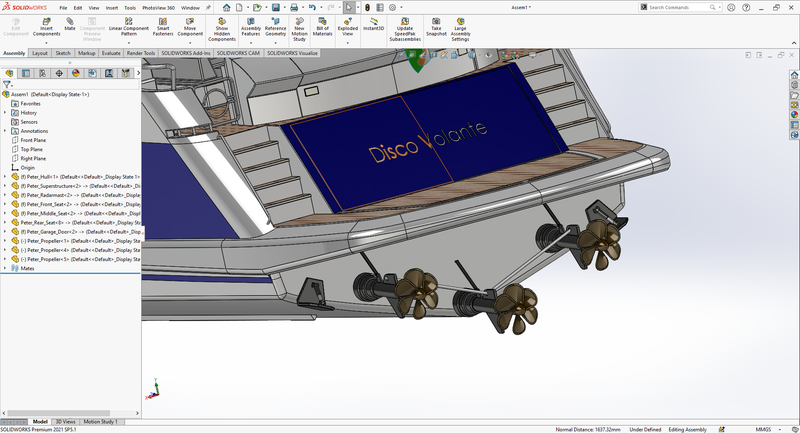Expand the History folder in the tree
The height and width of the screenshot is (433, 800).
(5, 113)
